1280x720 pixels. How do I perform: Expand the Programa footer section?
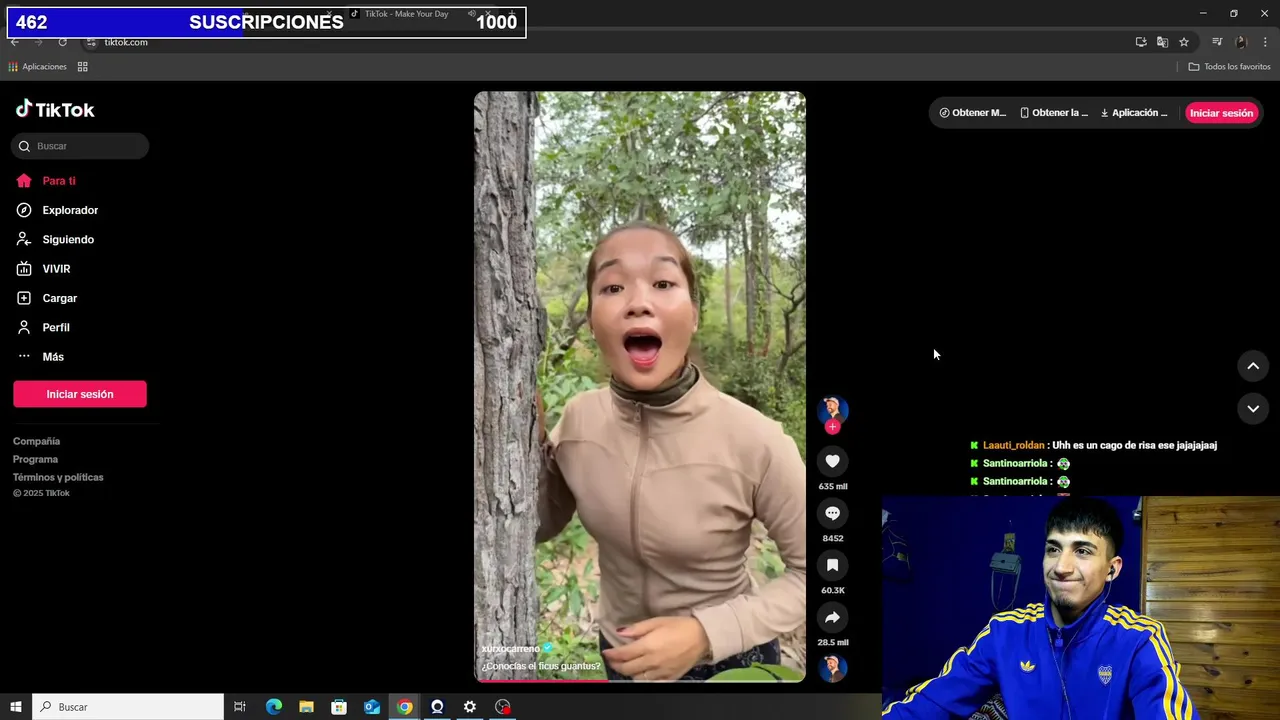(x=35, y=459)
